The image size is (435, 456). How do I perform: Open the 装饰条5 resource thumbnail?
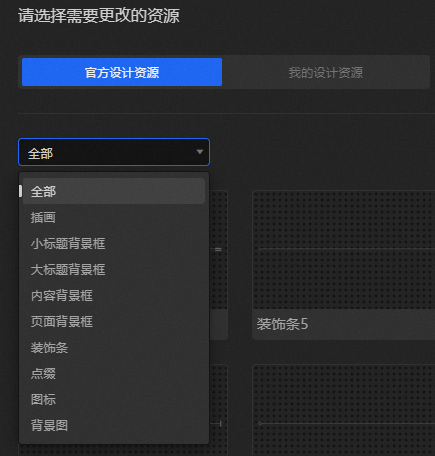point(344,250)
